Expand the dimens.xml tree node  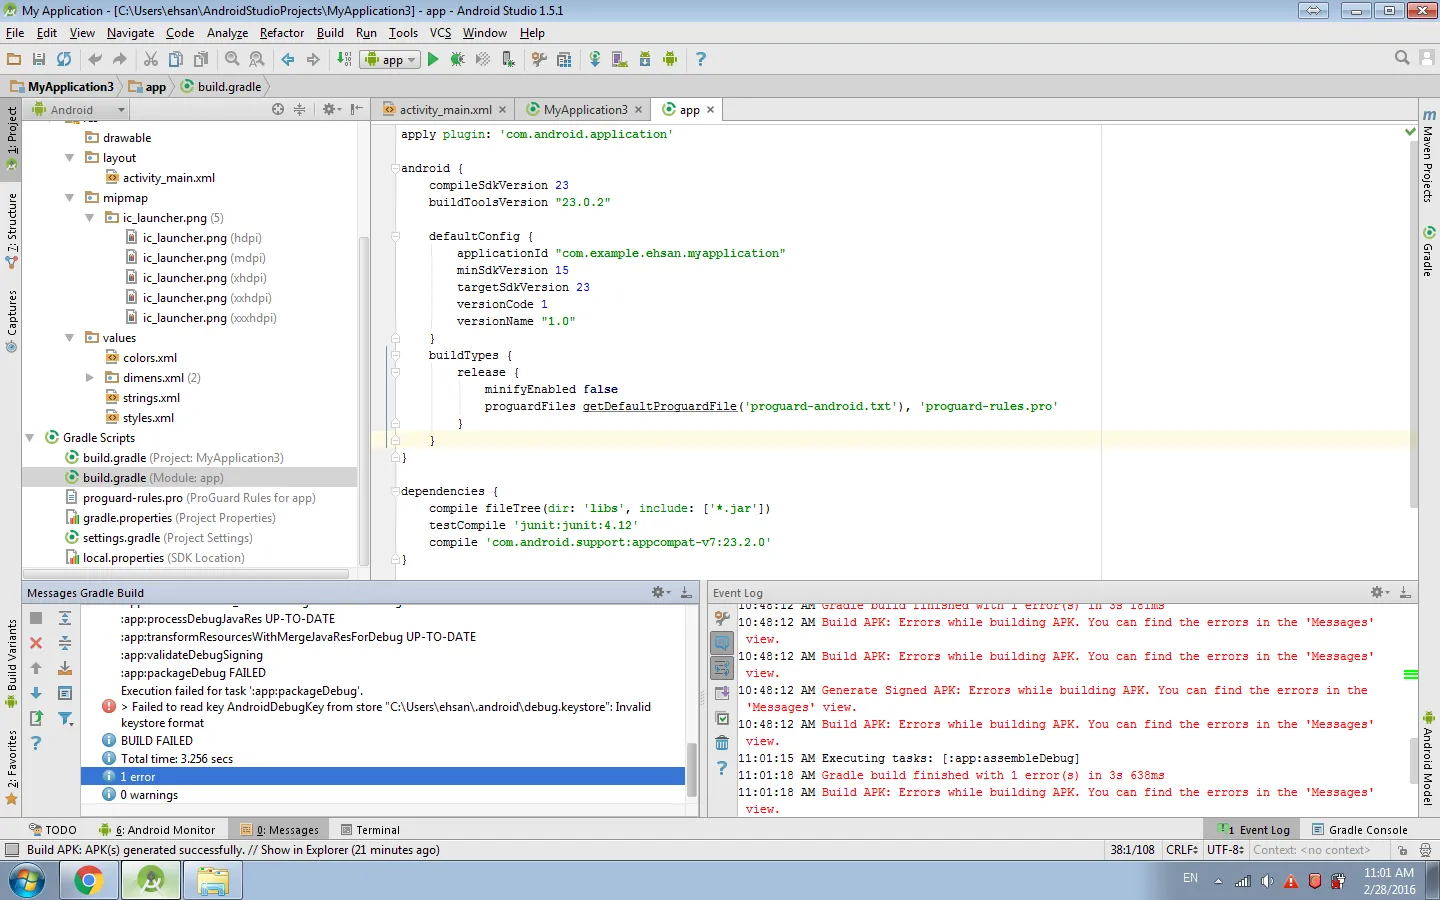coord(89,378)
